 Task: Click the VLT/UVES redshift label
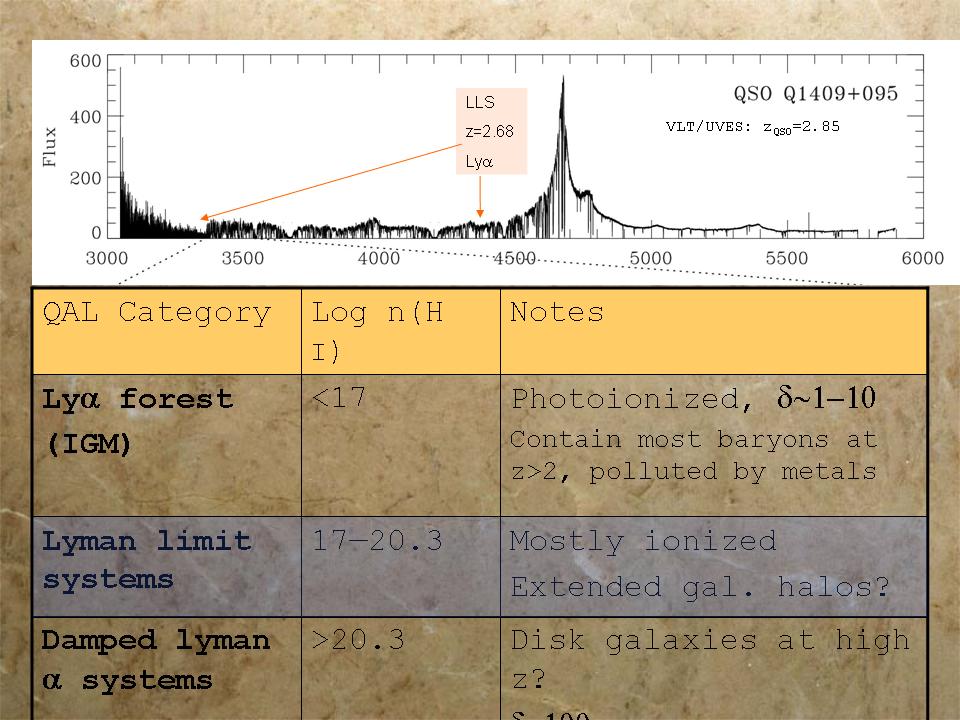[752, 127]
